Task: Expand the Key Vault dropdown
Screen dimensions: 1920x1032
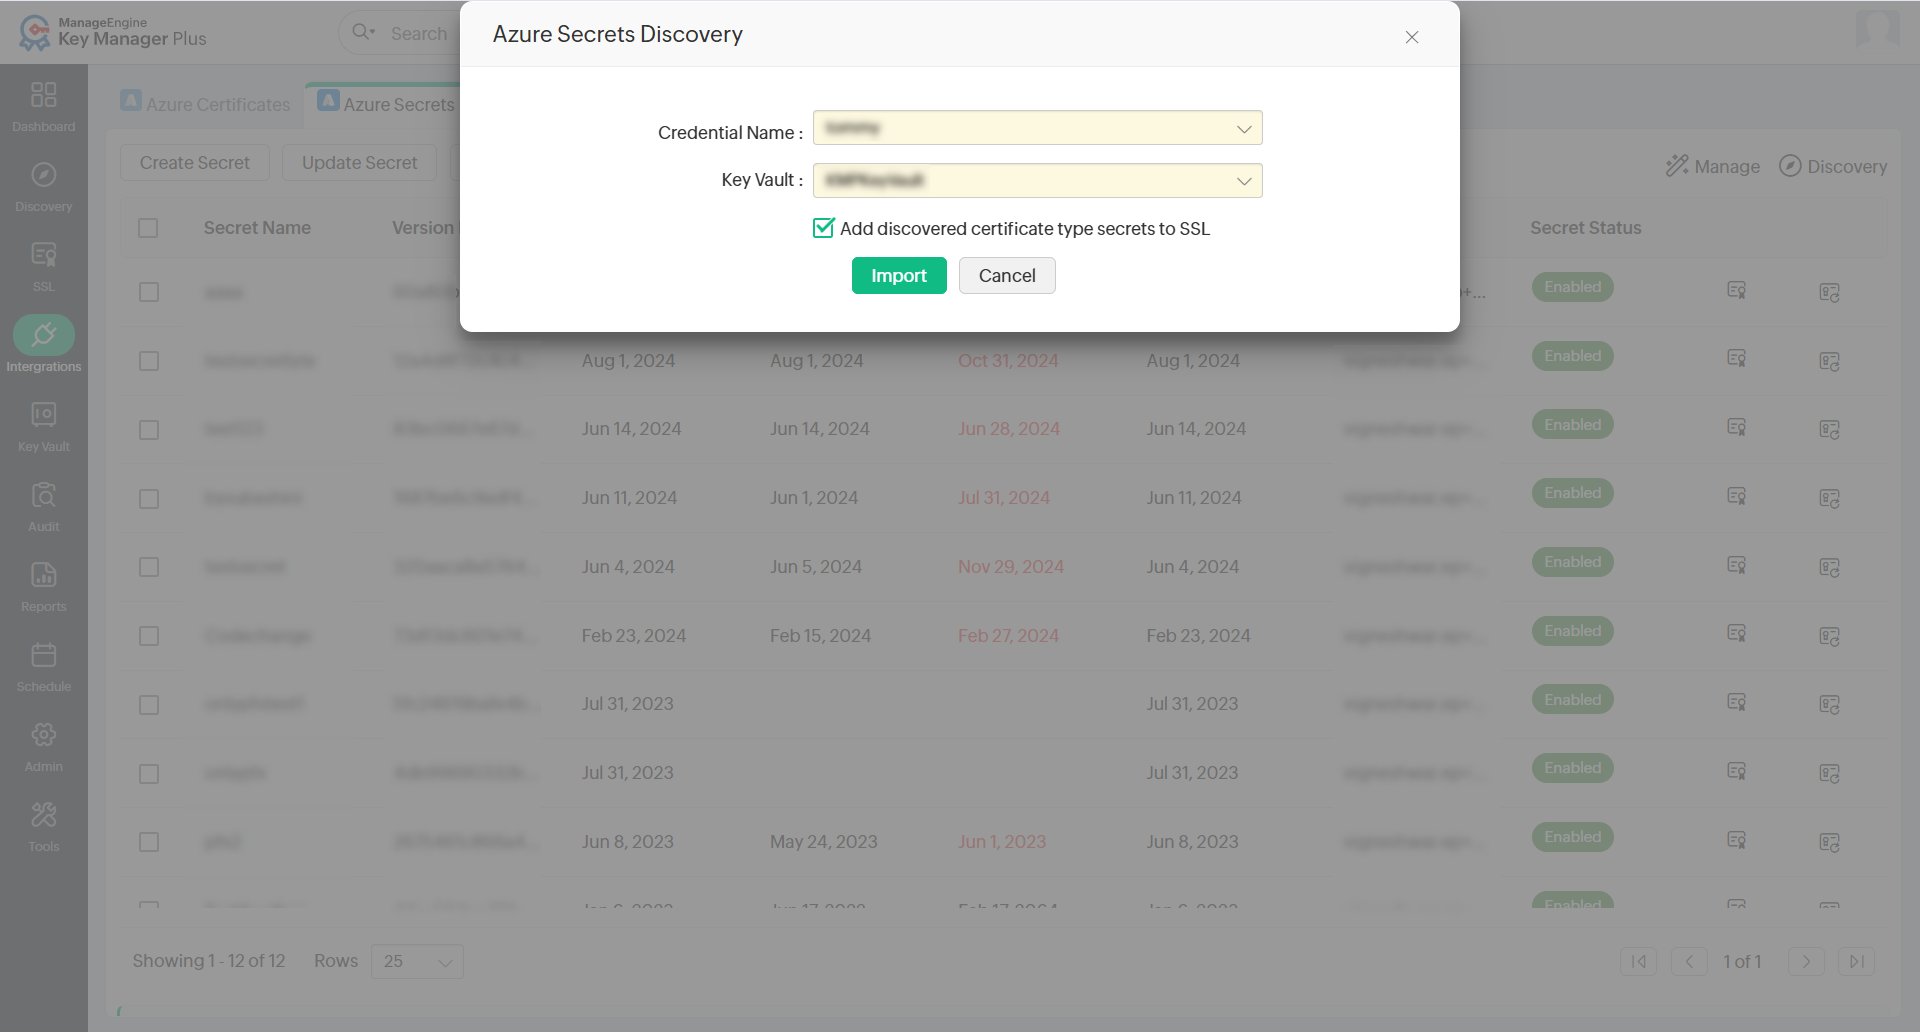Action: click(x=1038, y=181)
